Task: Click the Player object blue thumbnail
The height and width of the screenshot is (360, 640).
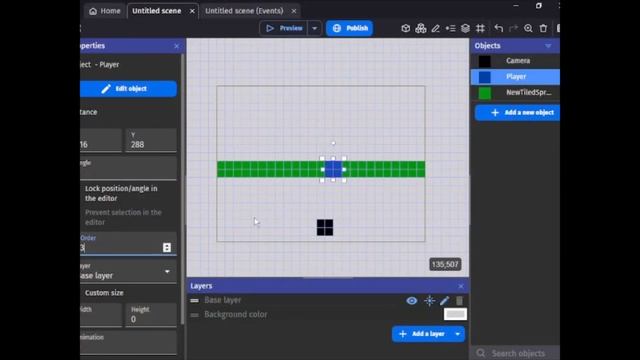Action: click(484, 77)
